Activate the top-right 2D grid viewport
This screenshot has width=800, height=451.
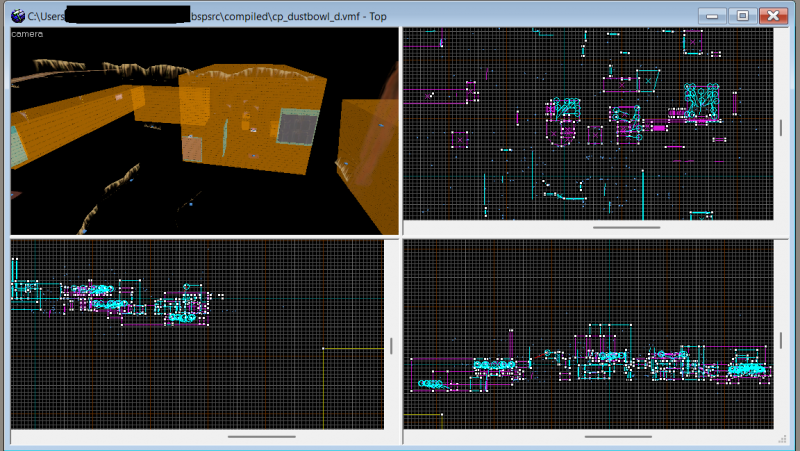tap(588, 124)
